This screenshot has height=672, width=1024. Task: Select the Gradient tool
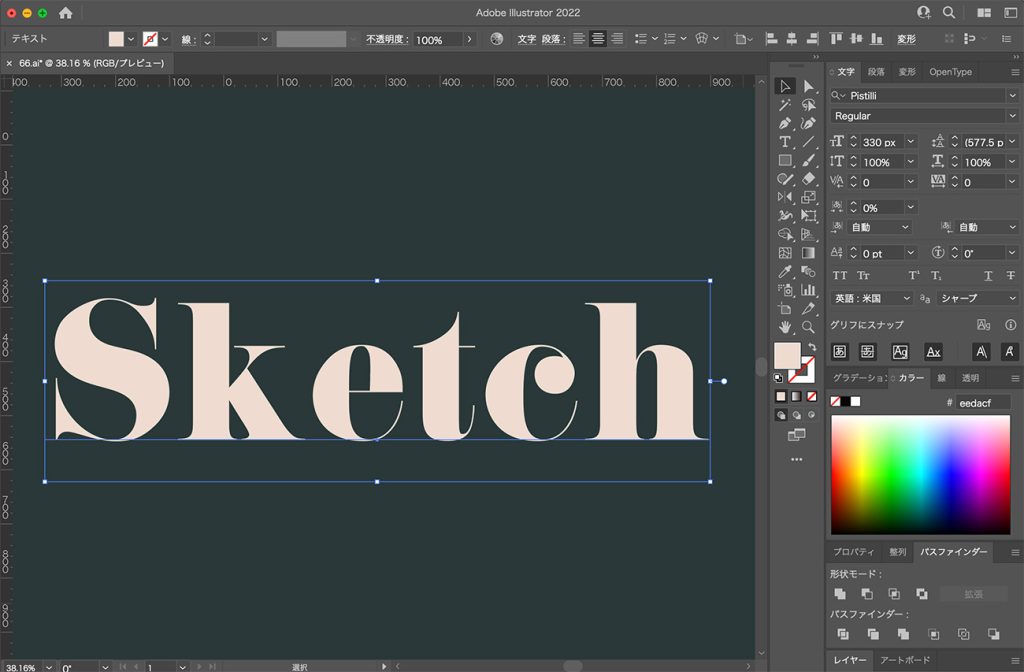tap(810, 251)
